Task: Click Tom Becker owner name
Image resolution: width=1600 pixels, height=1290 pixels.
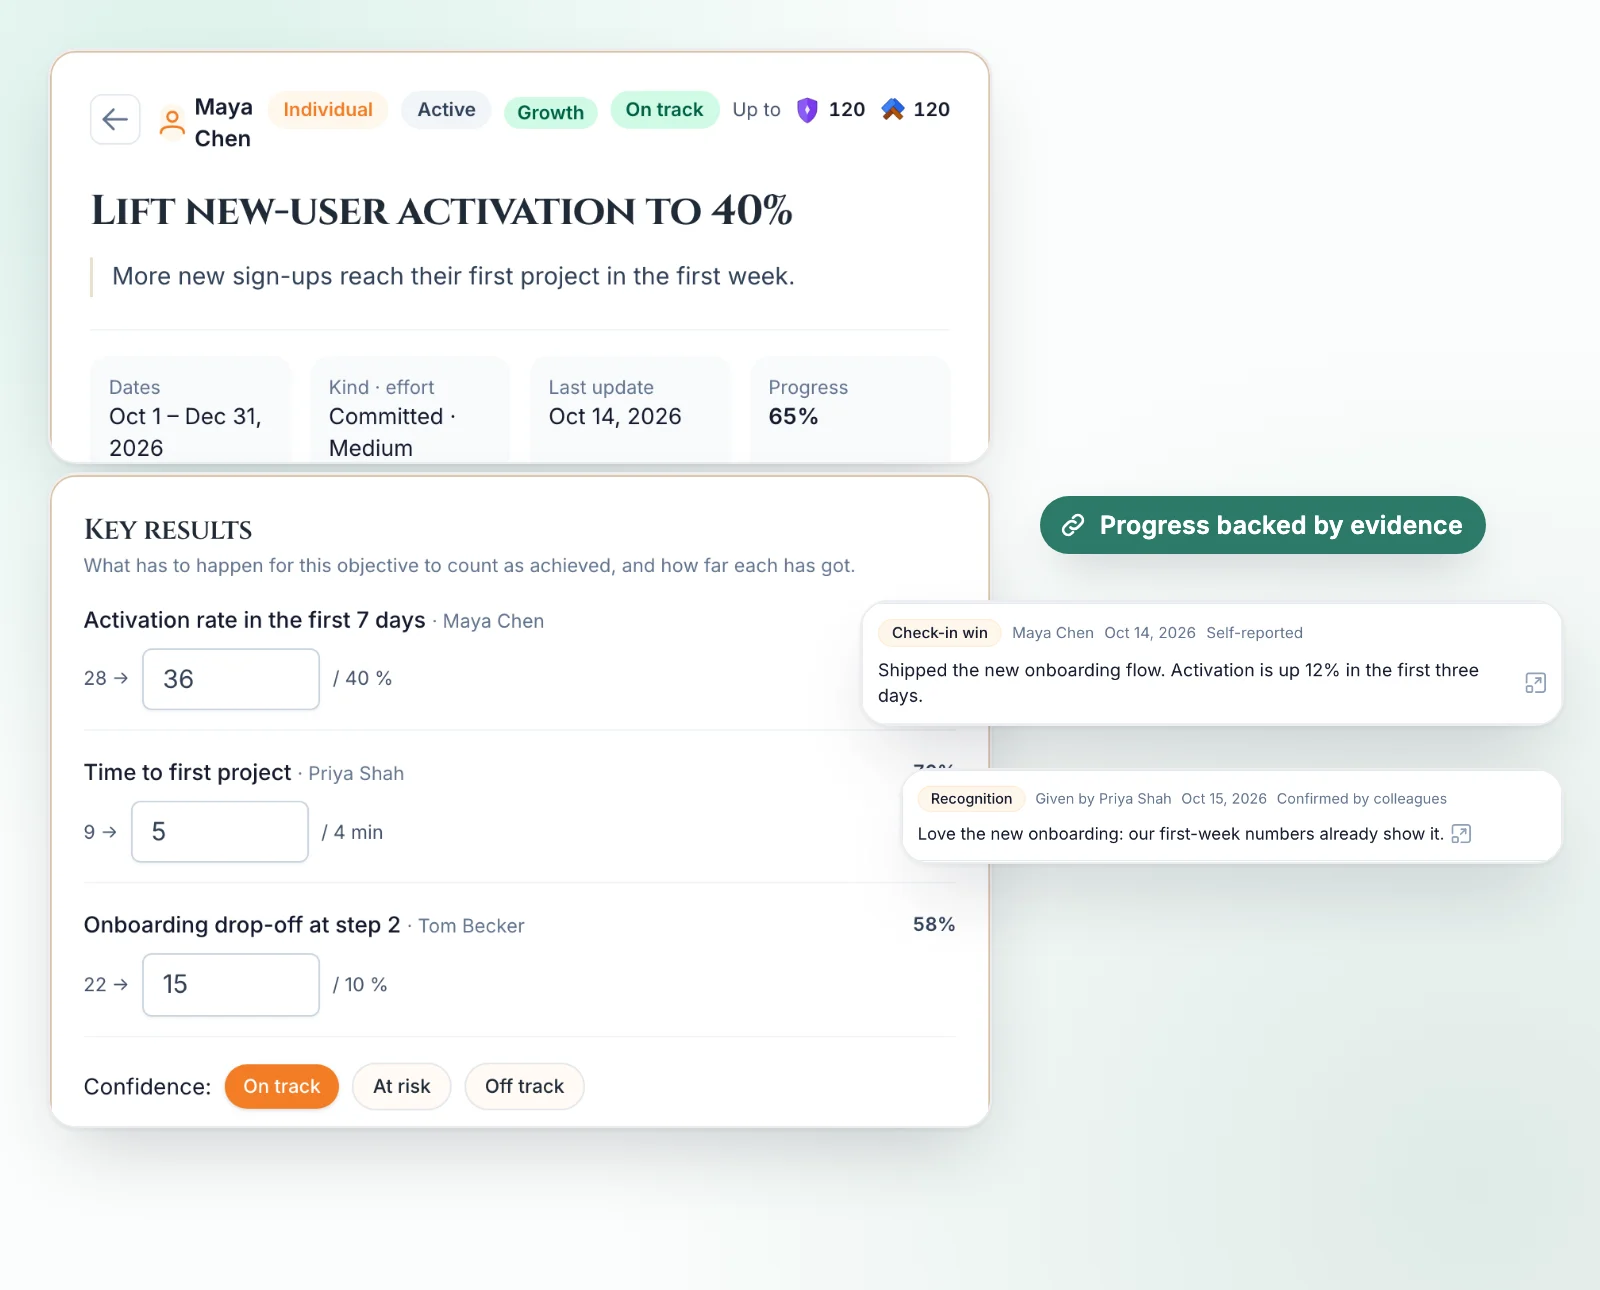Action: point(471,926)
